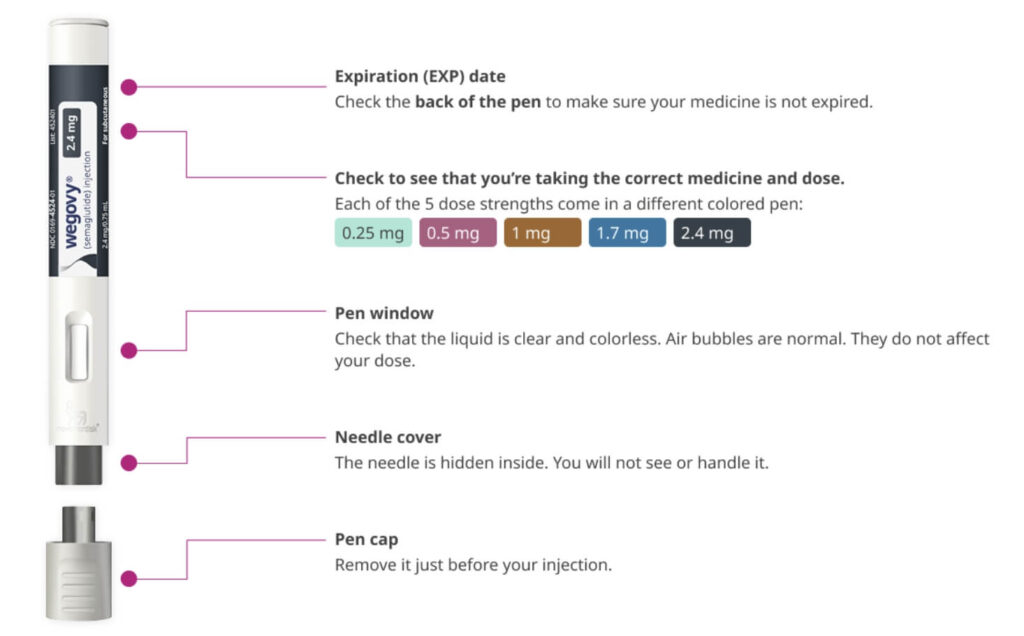Choose the 2.4 mg dark dose swatch
The height and width of the screenshot is (636, 1024).
711,233
